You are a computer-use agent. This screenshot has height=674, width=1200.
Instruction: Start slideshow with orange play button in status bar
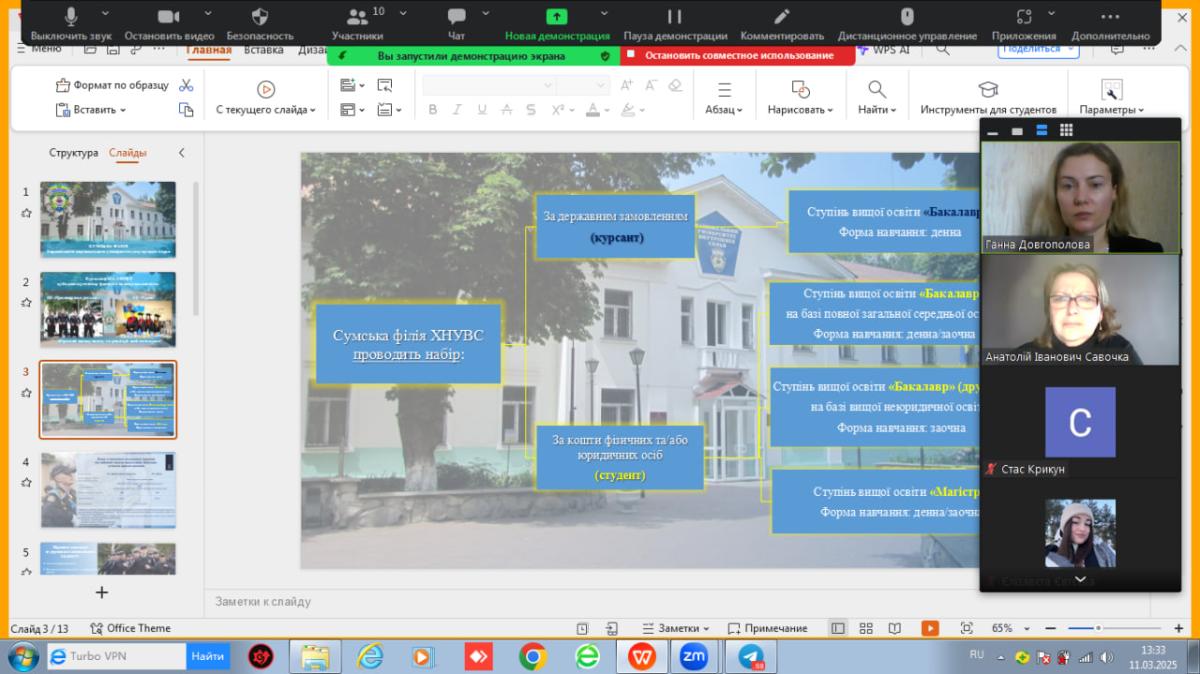[x=930, y=628]
